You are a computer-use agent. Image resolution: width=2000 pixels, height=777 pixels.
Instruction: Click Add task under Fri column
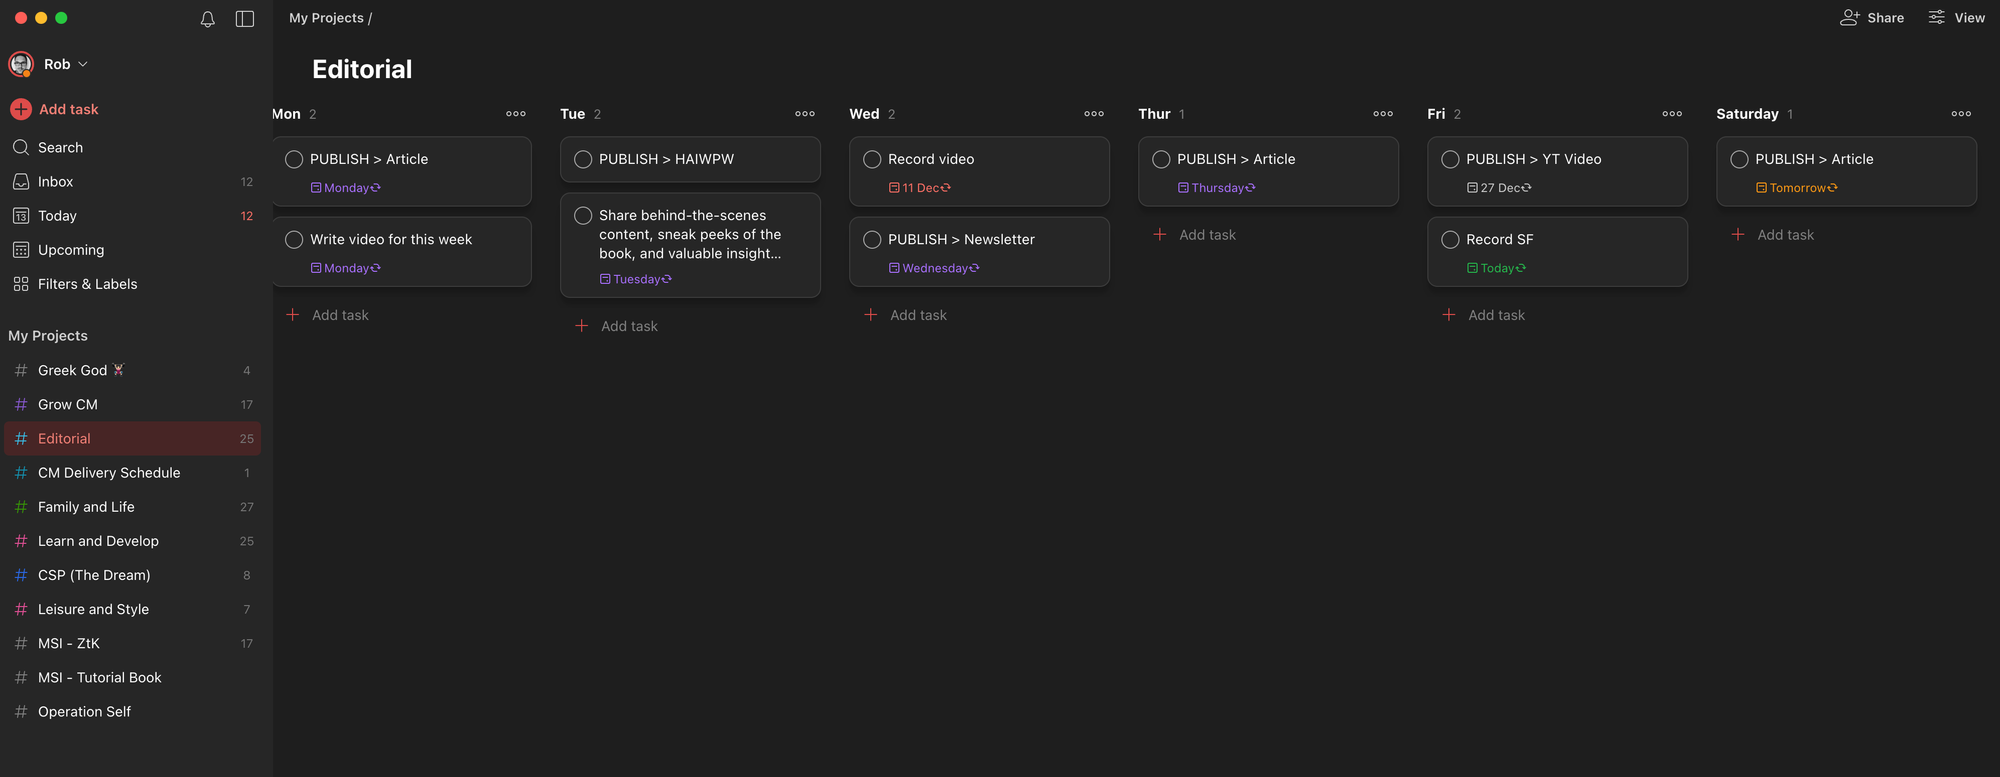click(x=1484, y=315)
